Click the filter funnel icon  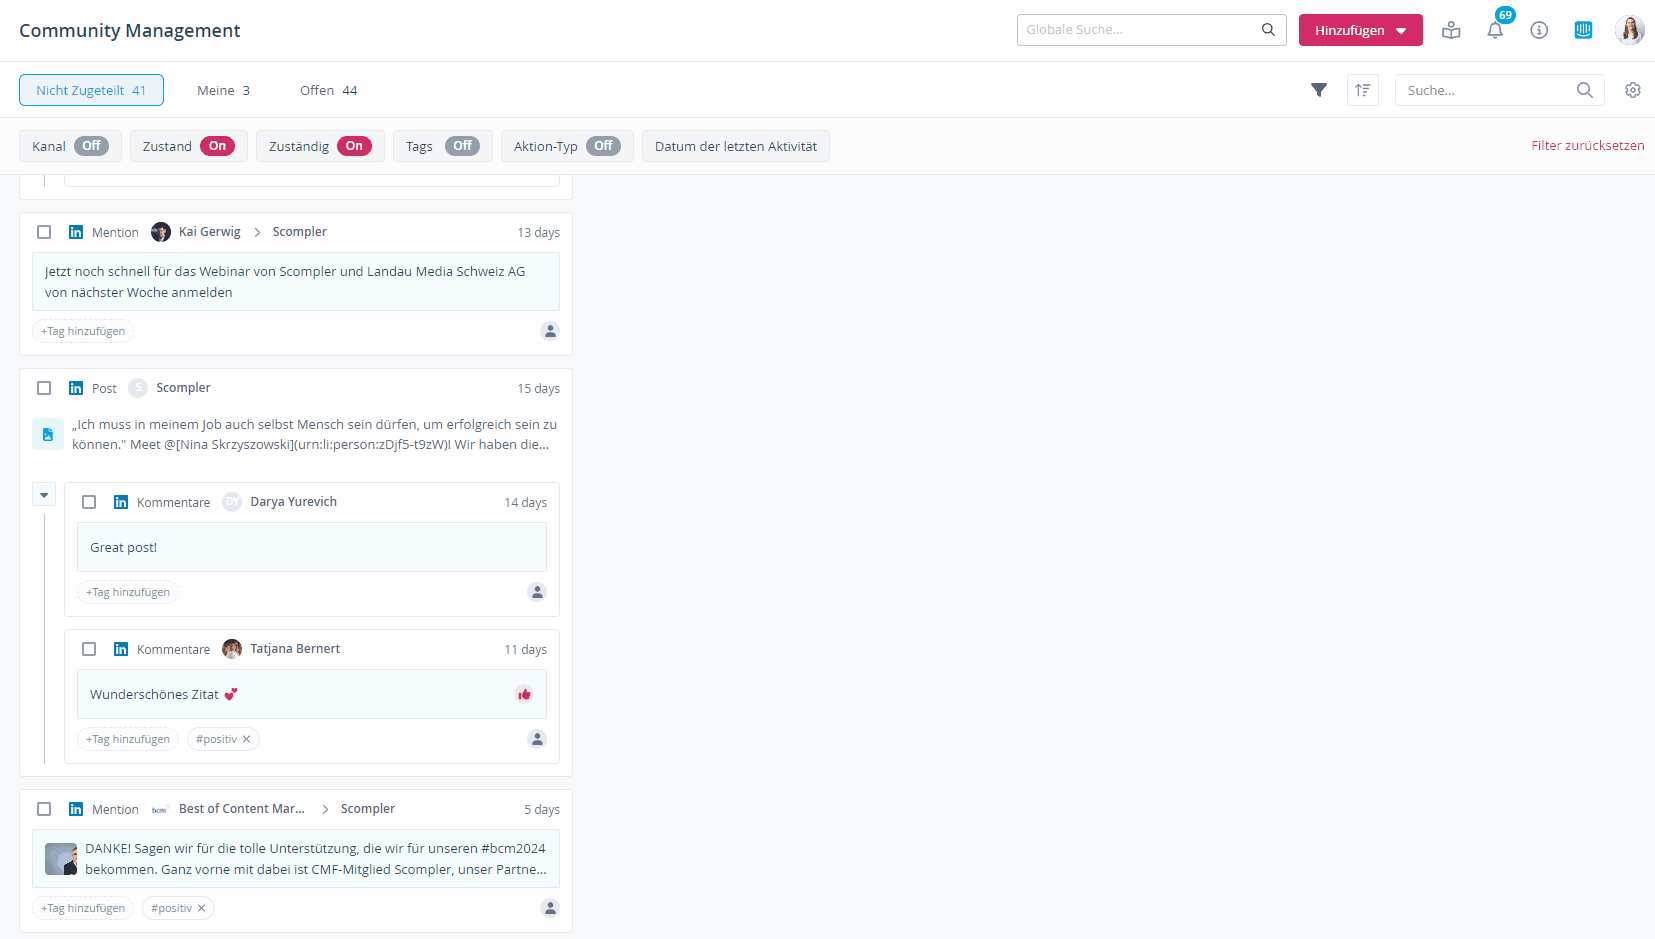[x=1319, y=90]
